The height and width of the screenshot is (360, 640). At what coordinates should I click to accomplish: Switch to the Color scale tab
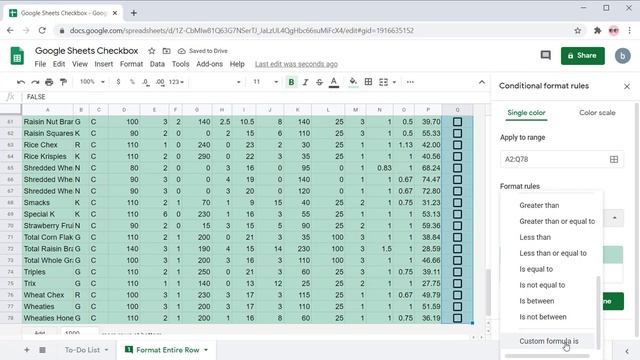point(597,113)
